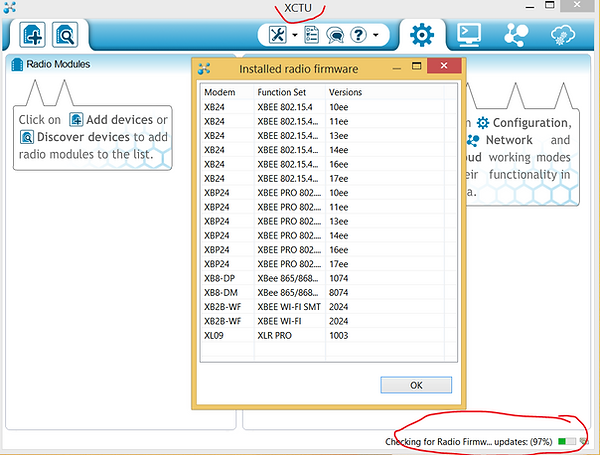Click the XCTU logo in title bar

pos(10,7)
